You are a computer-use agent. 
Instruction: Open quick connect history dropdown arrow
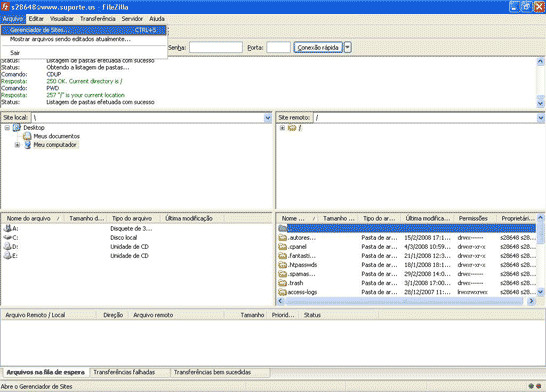(x=348, y=47)
